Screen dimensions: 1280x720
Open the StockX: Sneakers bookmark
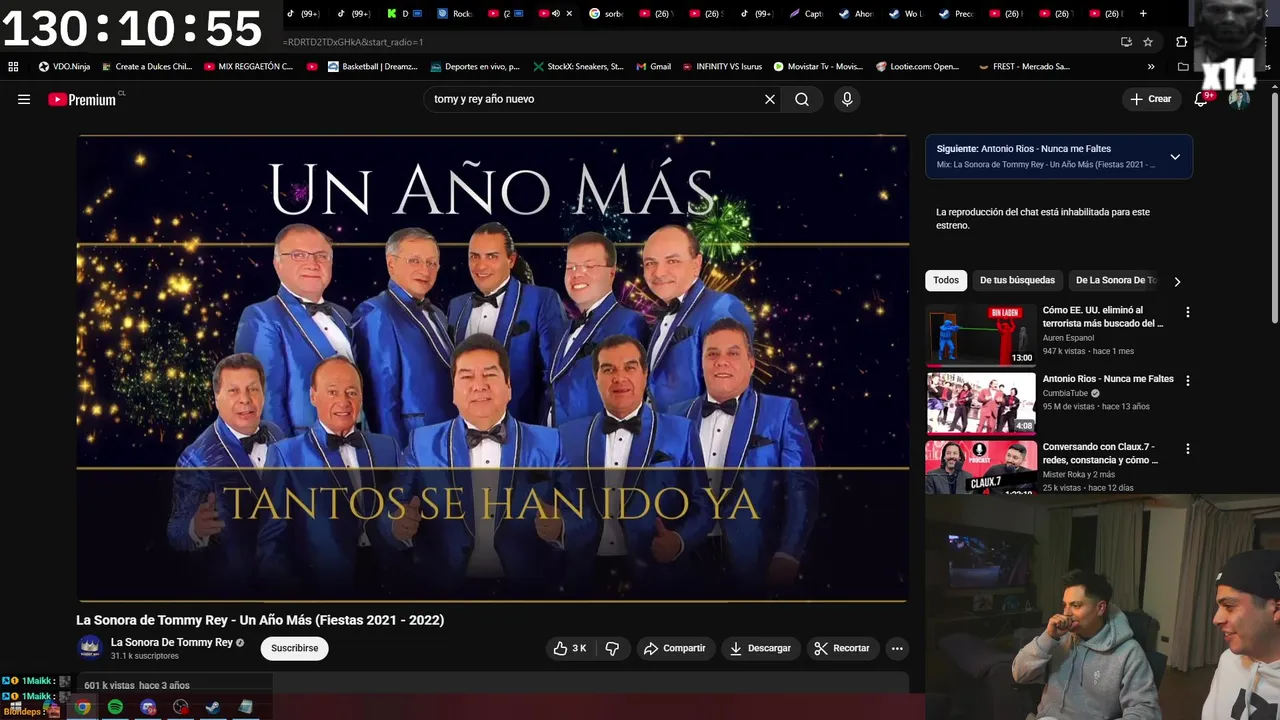click(x=578, y=67)
